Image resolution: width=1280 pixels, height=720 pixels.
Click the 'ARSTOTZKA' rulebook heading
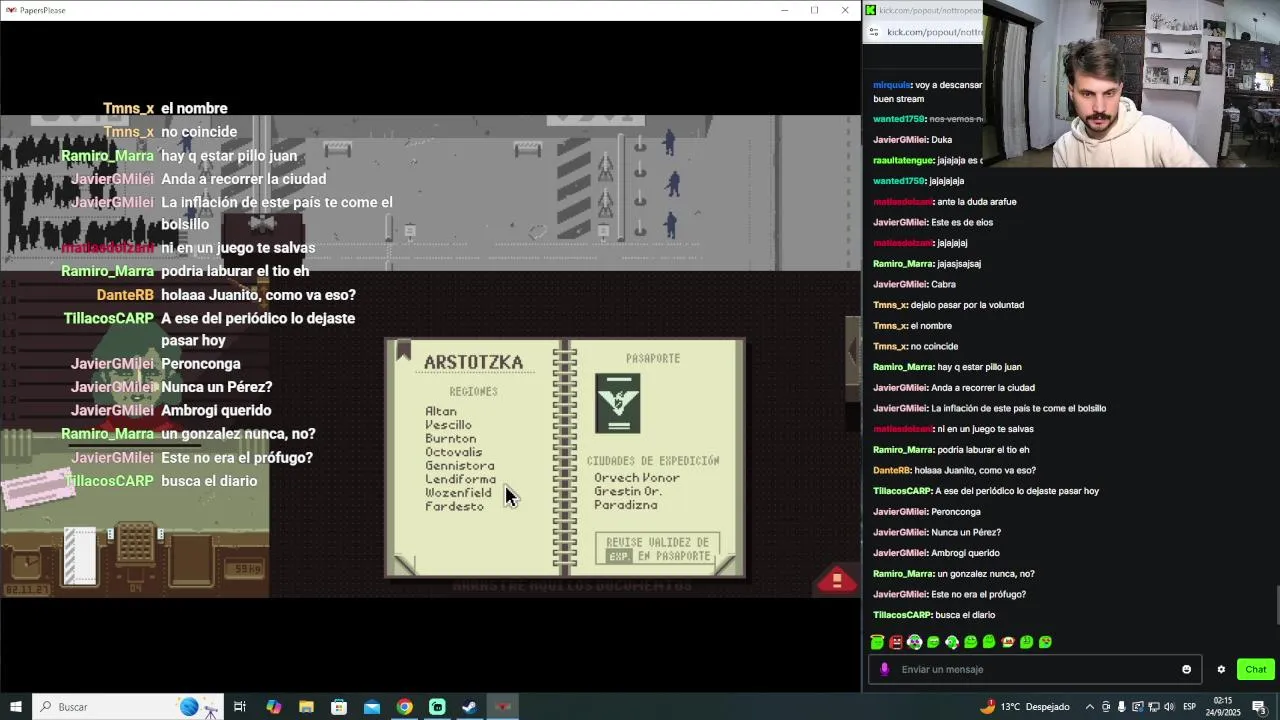click(x=473, y=362)
